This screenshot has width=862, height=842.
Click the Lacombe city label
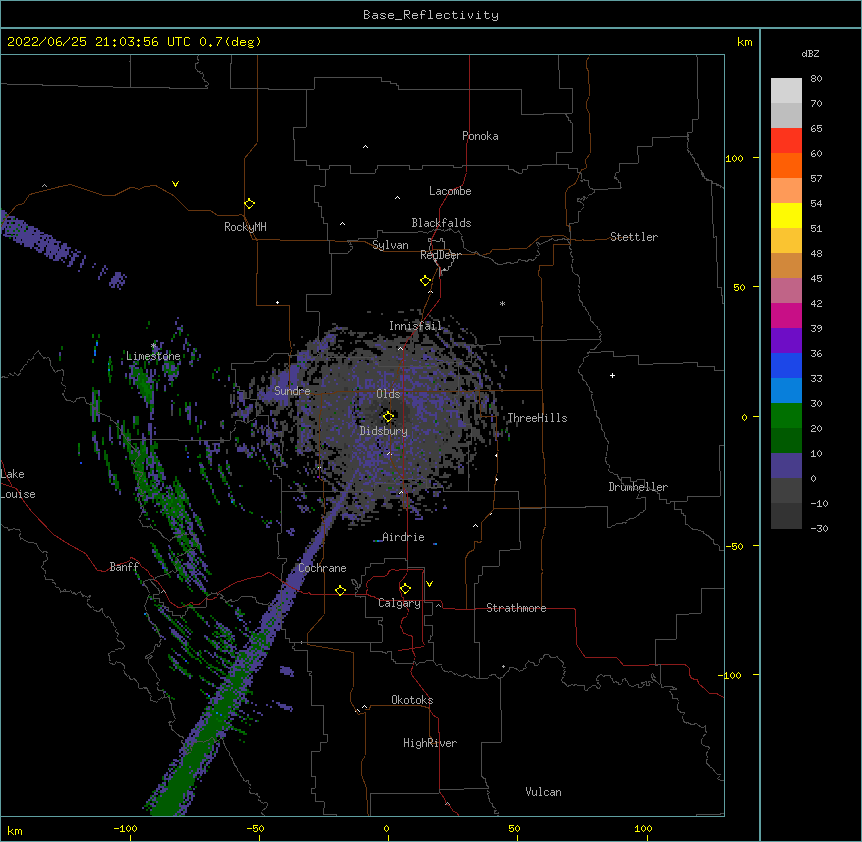tap(450, 191)
